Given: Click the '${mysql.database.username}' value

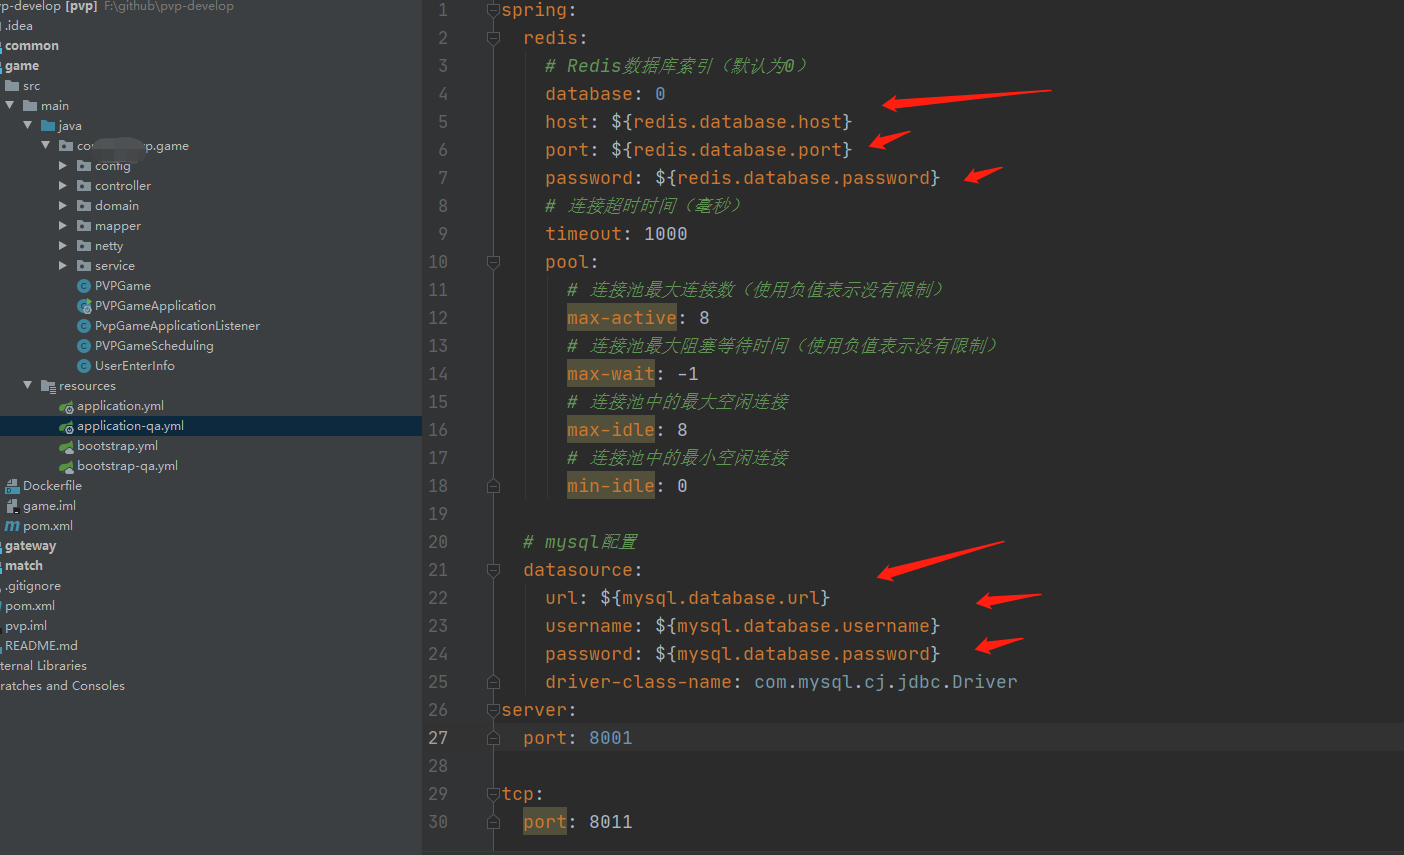Looking at the screenshot, I should [x=797, y=626].
